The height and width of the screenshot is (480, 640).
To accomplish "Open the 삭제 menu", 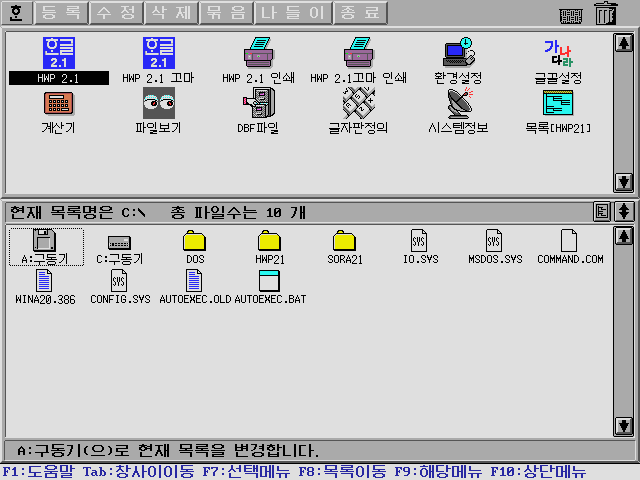I will click(x=171, y=13).
